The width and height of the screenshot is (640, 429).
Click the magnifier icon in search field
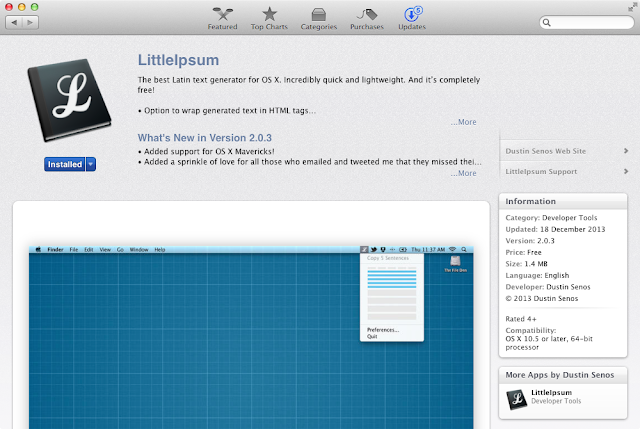(x=547, y=22)
